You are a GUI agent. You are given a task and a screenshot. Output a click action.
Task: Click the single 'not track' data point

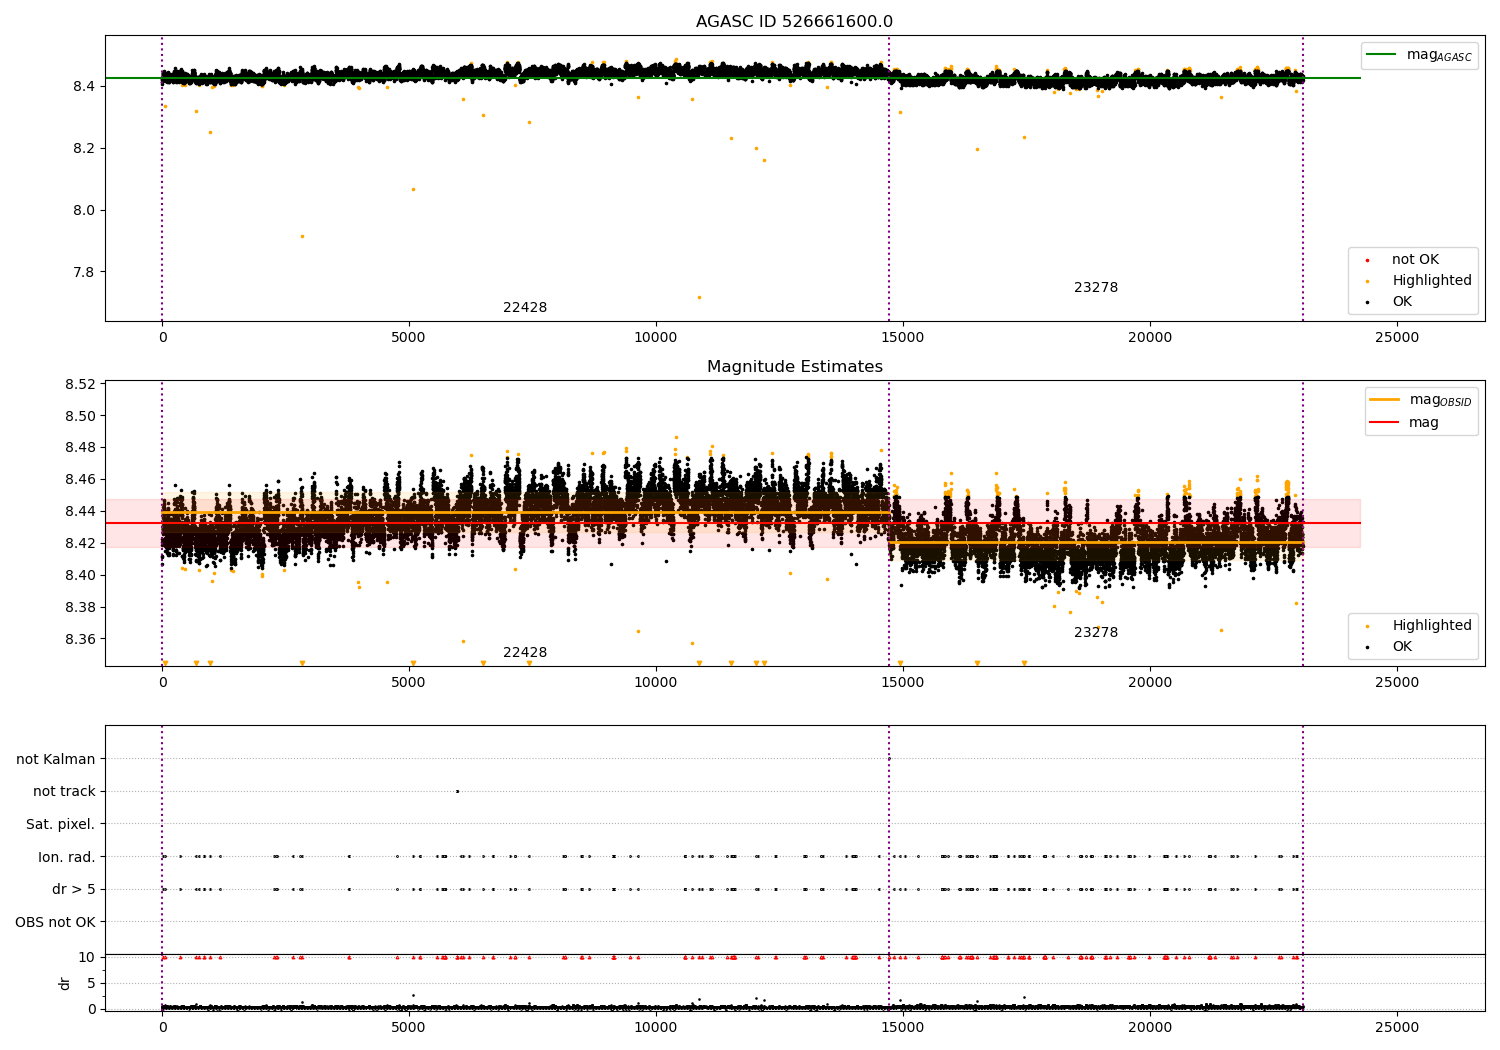[x=457, y=792]
